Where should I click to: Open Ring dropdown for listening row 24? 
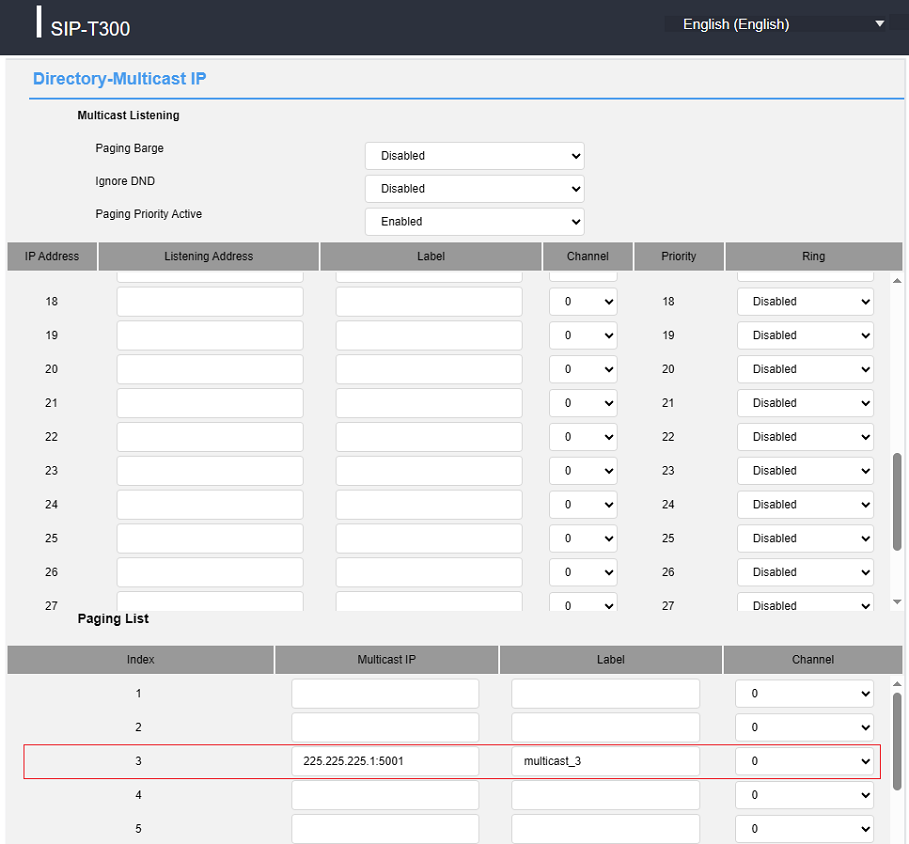tap(805, 504)
